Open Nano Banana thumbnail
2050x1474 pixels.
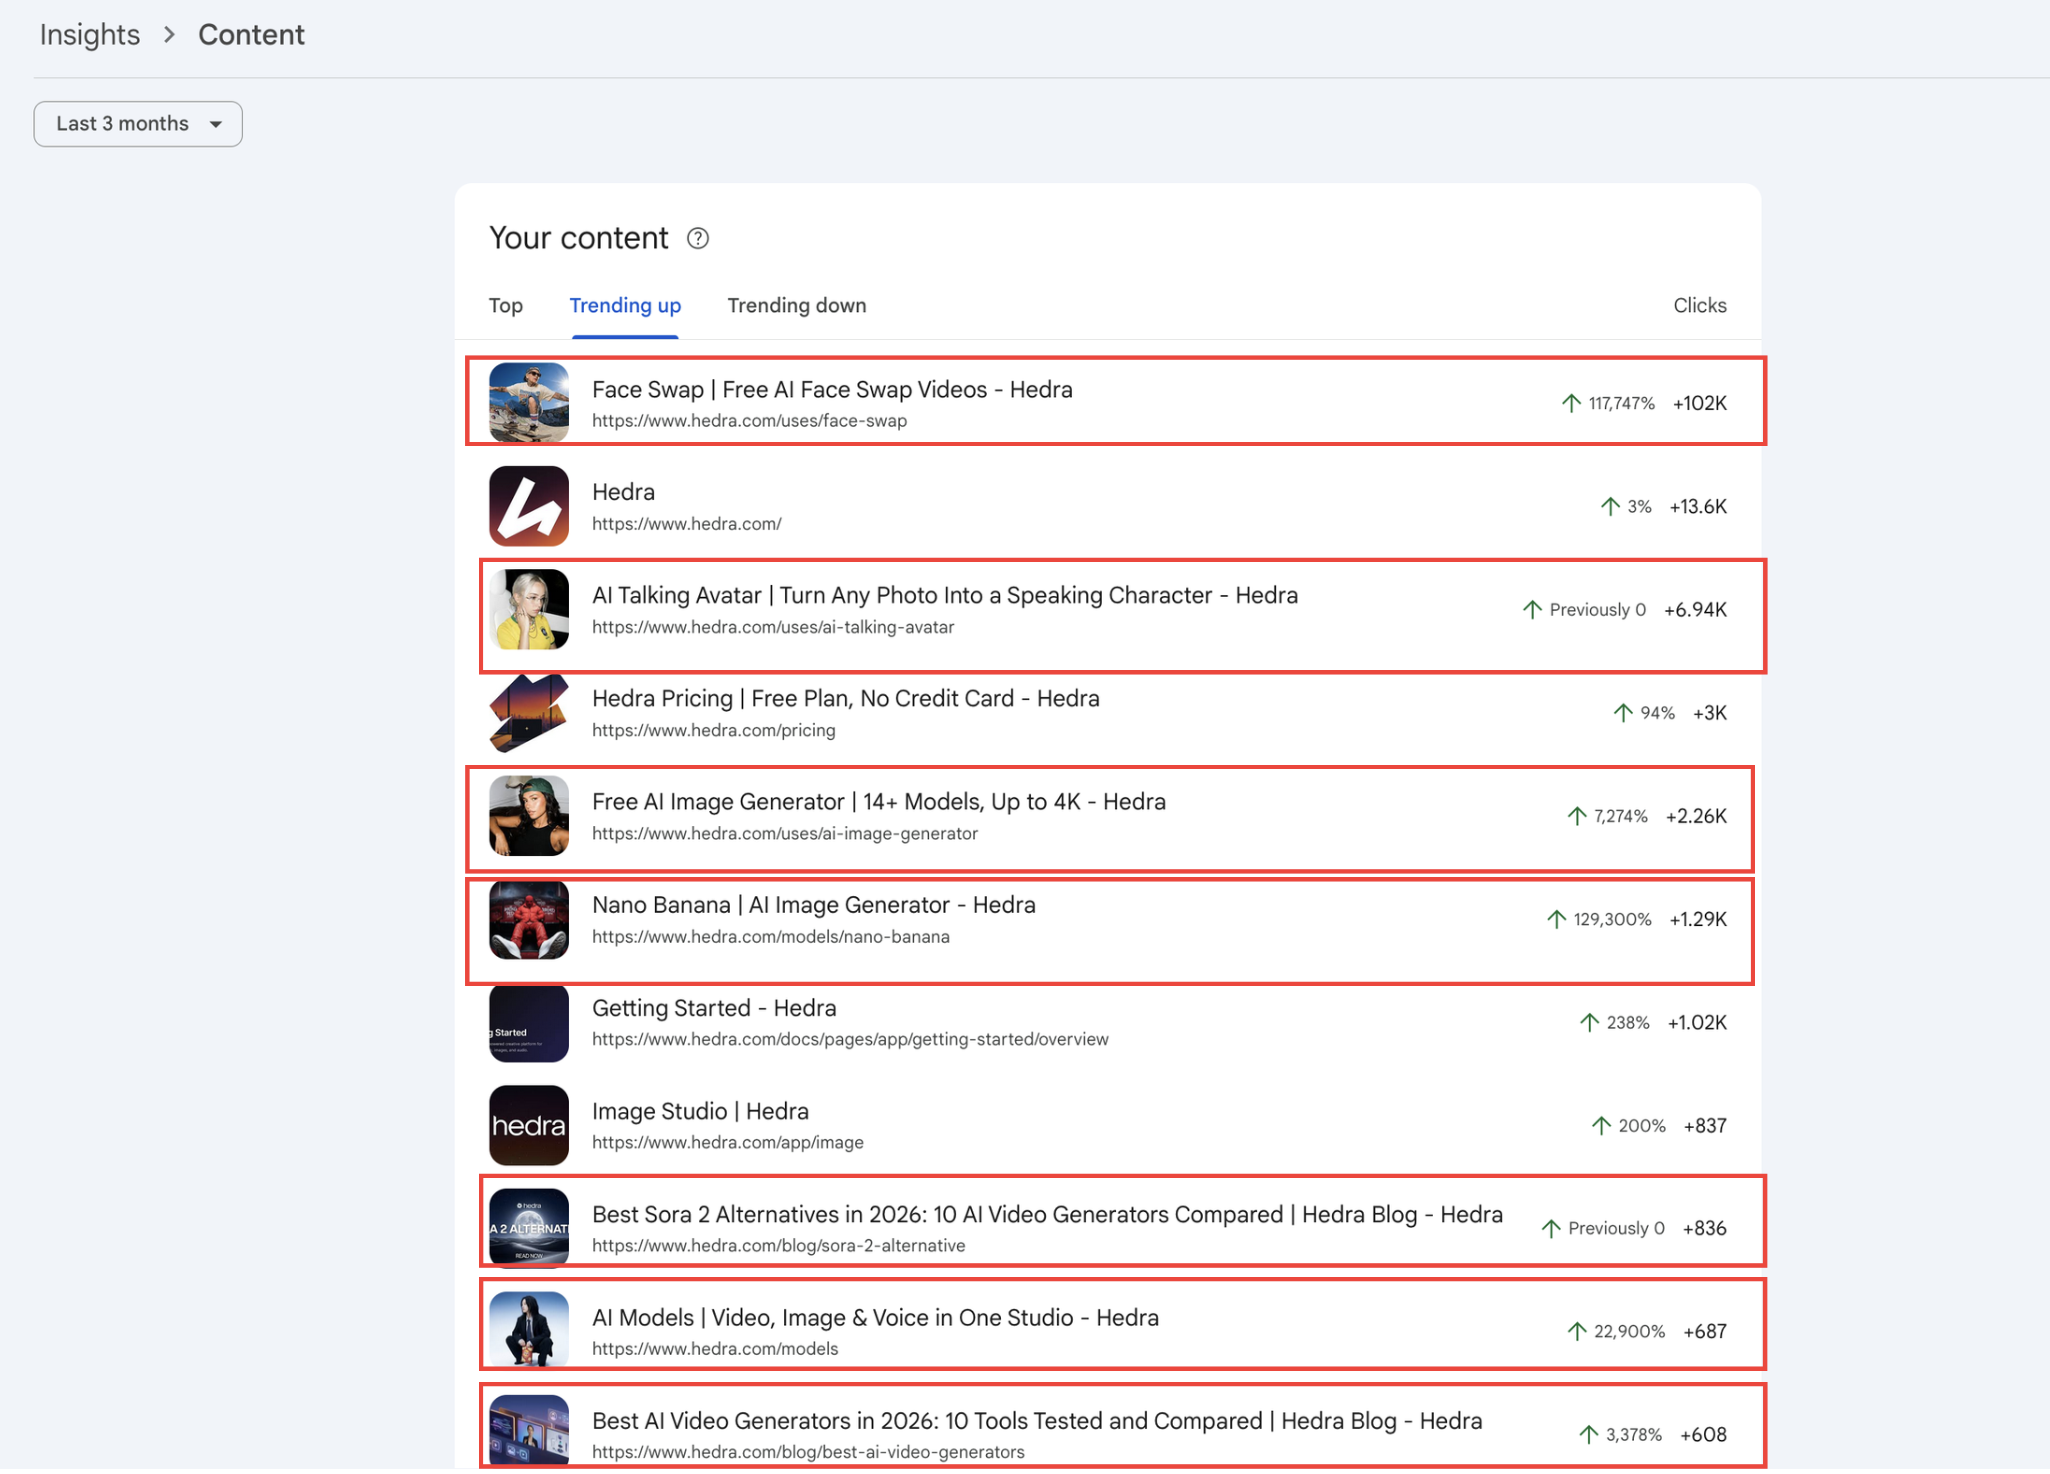tap(529, 919)
